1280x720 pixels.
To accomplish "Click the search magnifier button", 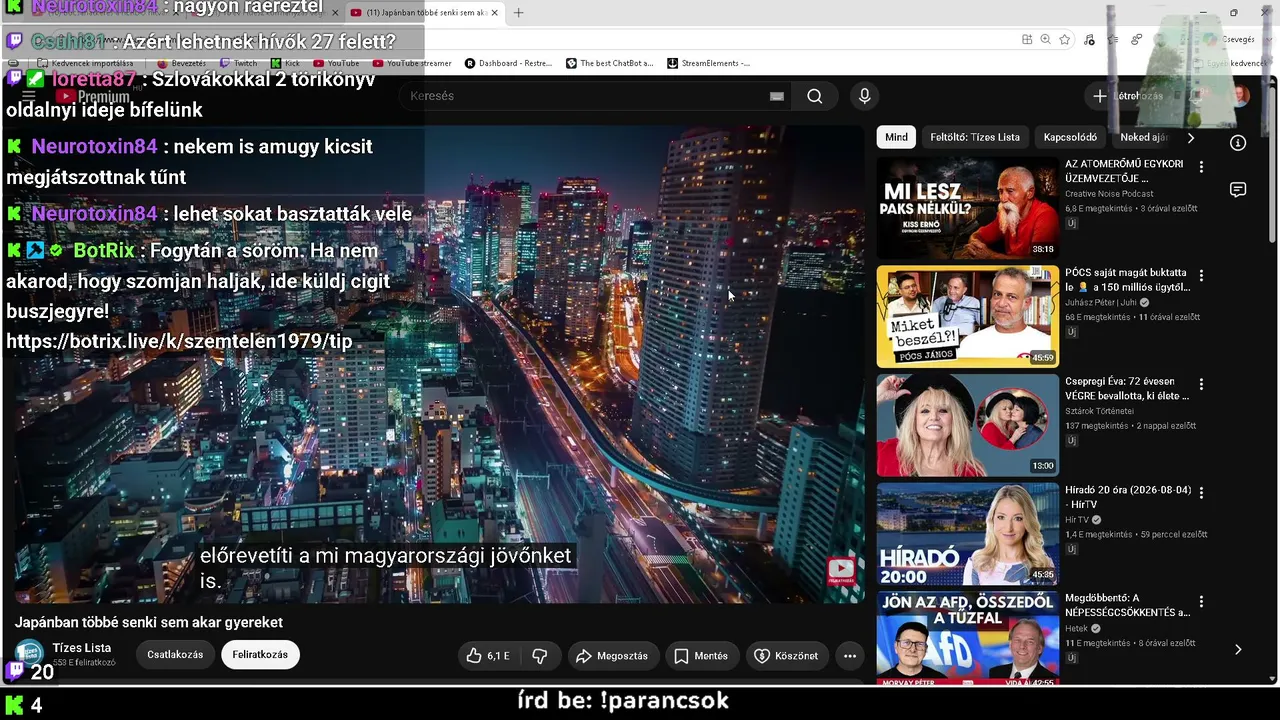I will point(815,96).
